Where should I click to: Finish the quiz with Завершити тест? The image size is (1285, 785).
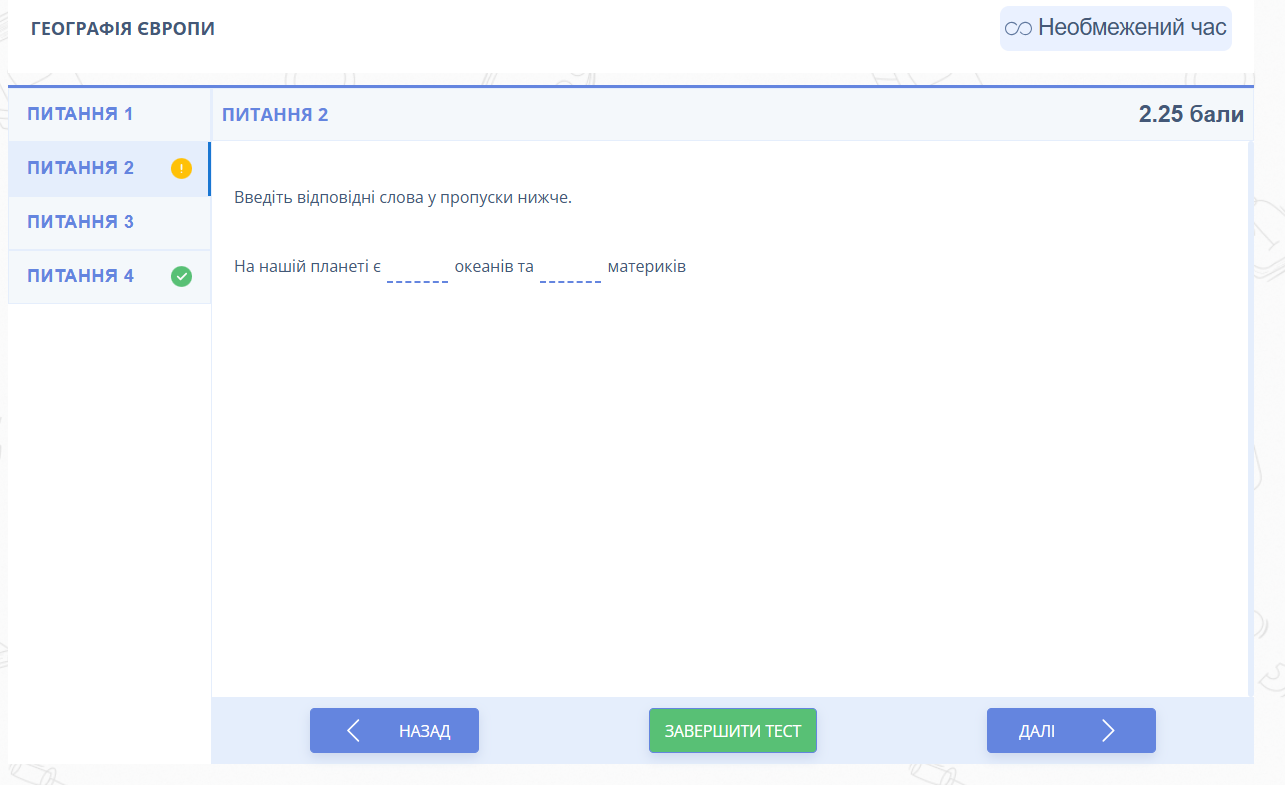point(733,731)
